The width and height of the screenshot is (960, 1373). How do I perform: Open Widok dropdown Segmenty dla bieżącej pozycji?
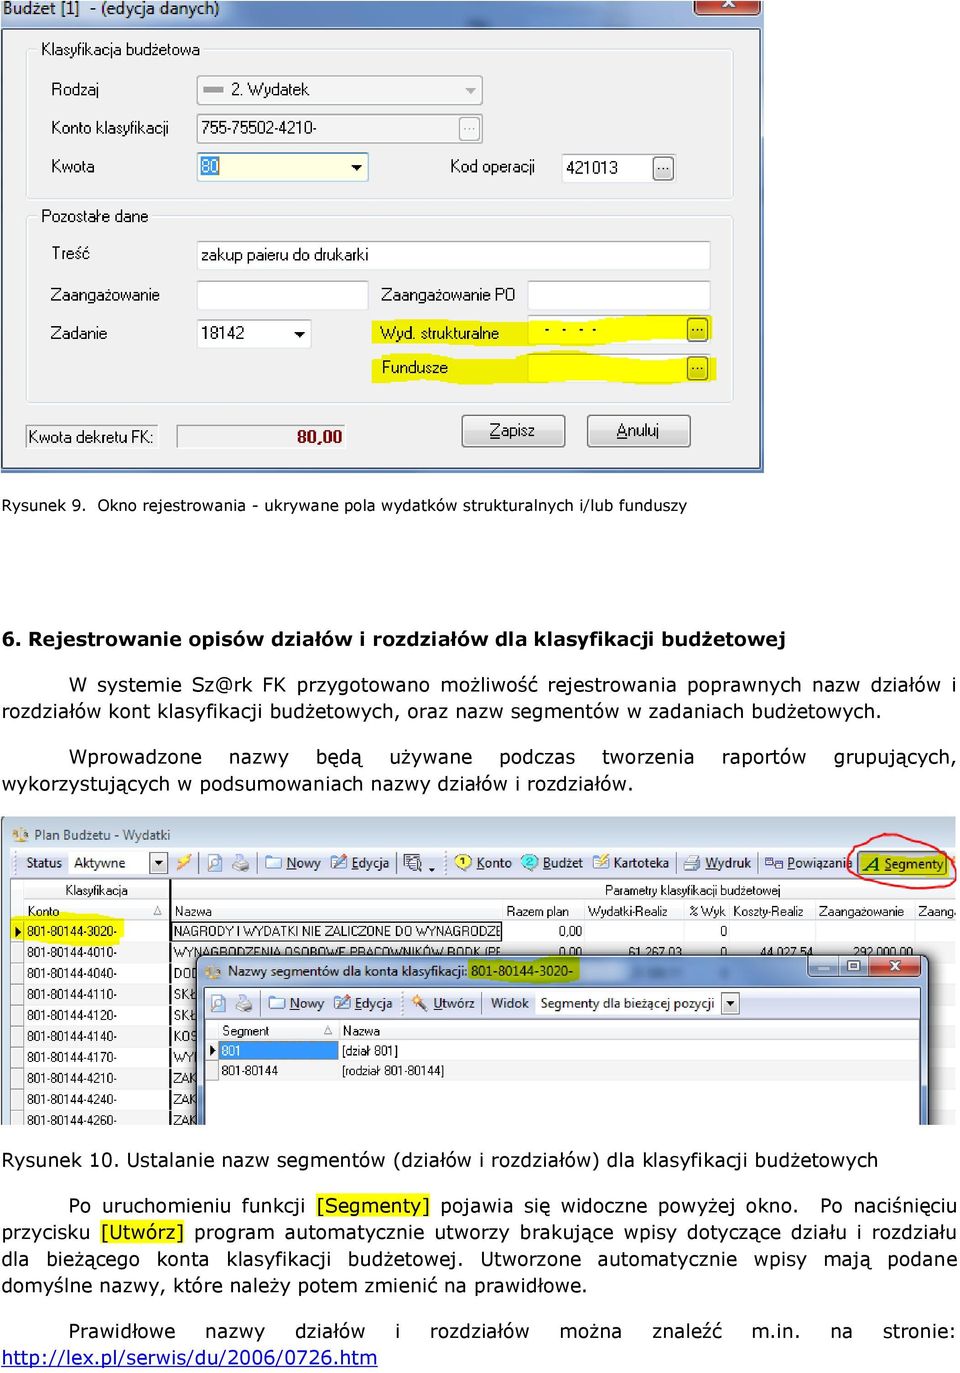pyautogui.click(x=730, y=1003)
